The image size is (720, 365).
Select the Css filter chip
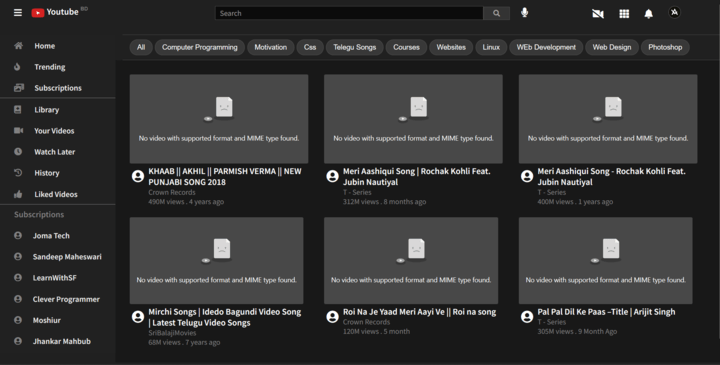(x=310, y=47)
